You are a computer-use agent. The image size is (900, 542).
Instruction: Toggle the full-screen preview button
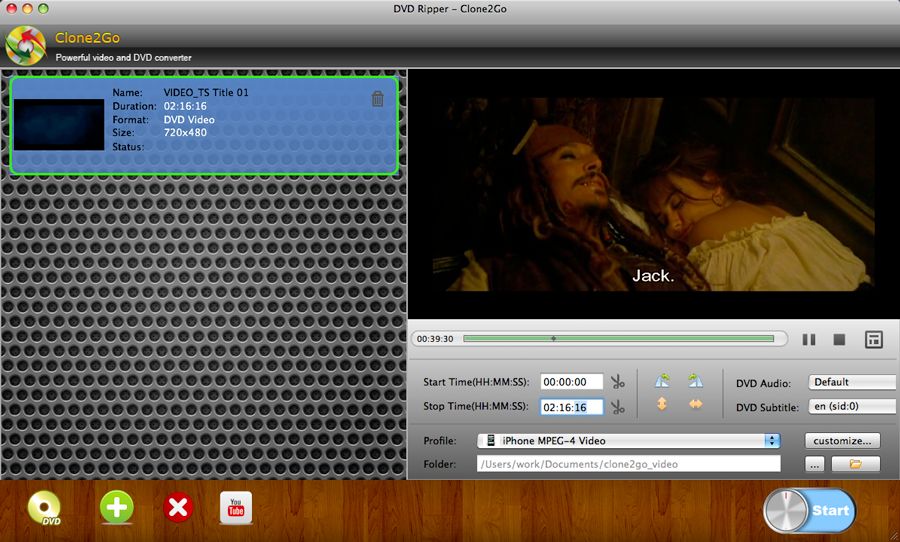coord(874,339)
